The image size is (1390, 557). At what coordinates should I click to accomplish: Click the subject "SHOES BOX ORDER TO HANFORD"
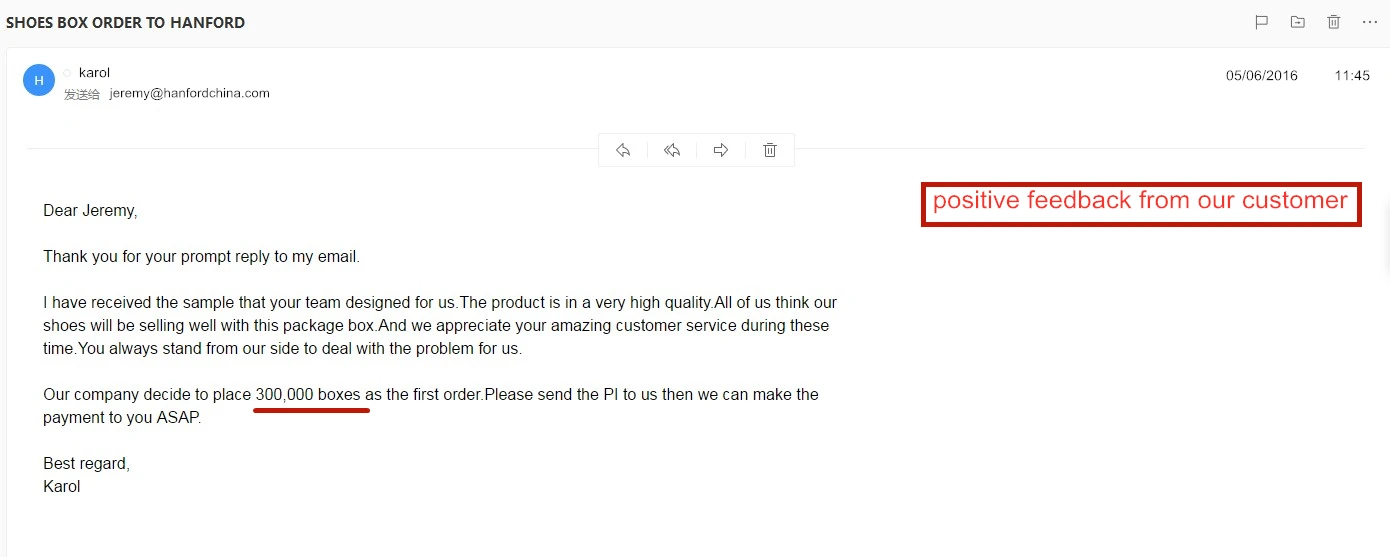(x=125, y=22)
